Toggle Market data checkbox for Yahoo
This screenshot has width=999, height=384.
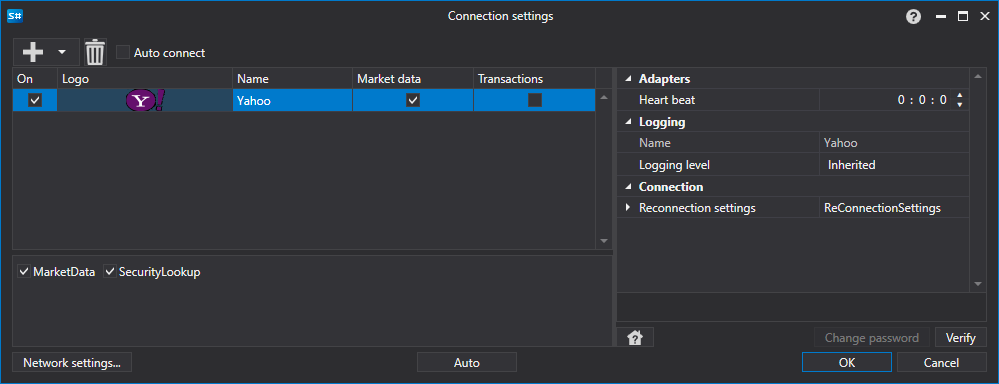point(413,100)
